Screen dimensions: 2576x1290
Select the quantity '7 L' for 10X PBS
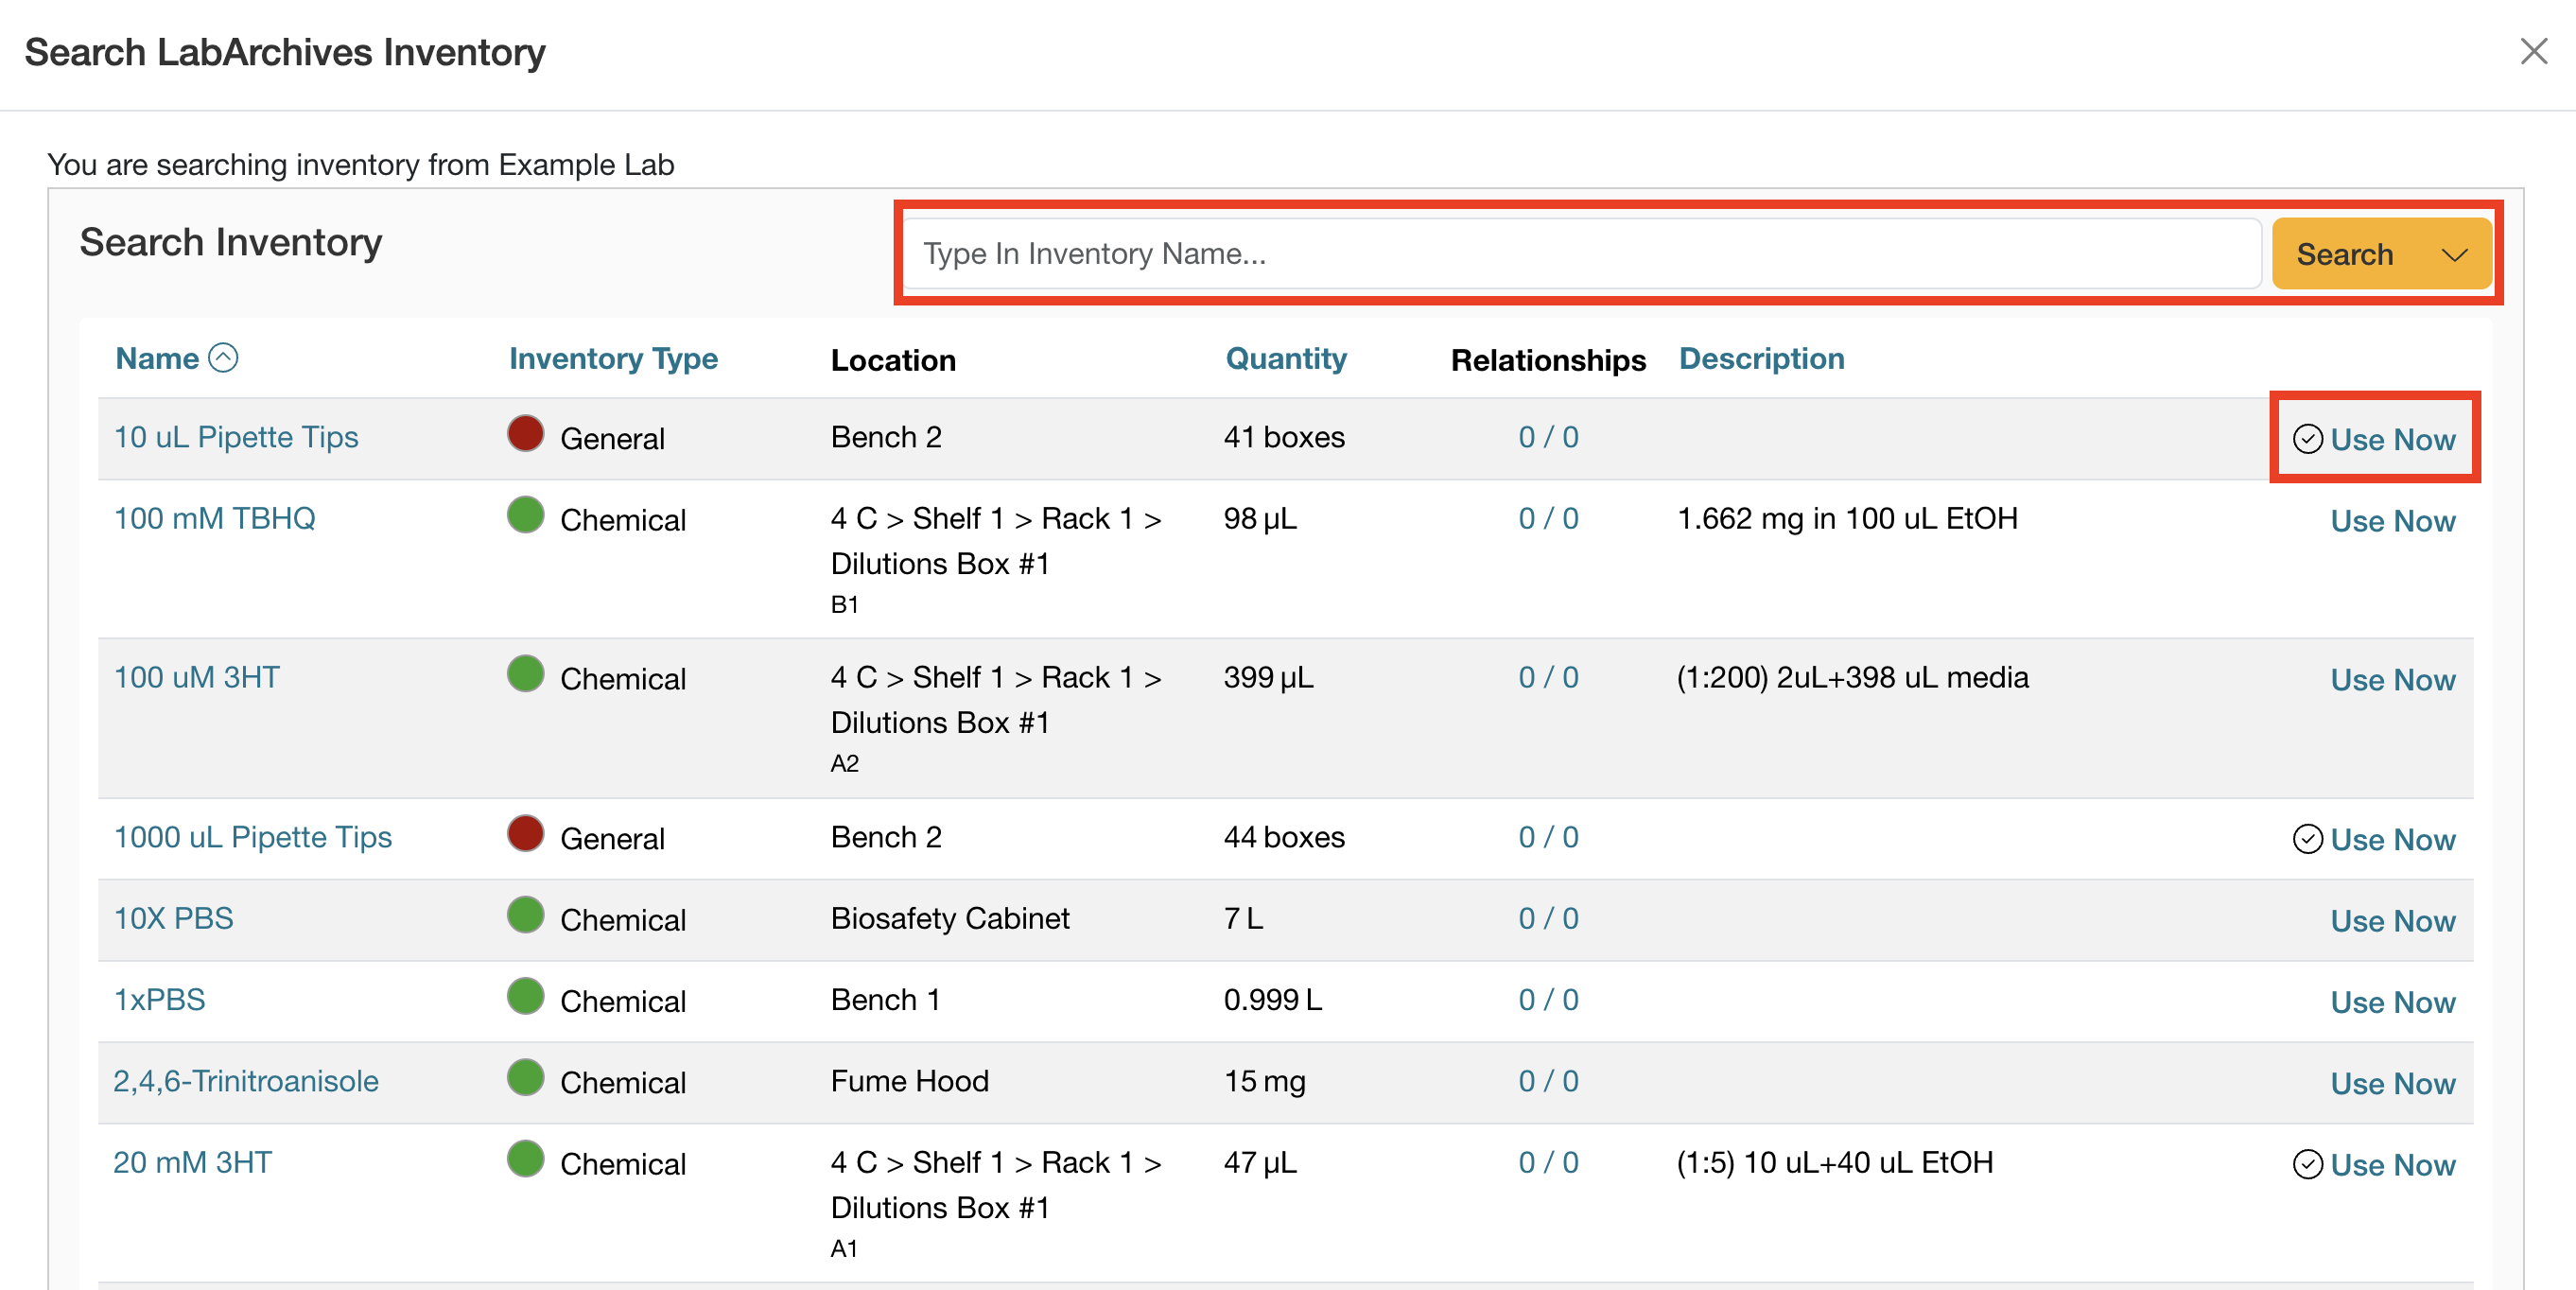point(1243,918)
